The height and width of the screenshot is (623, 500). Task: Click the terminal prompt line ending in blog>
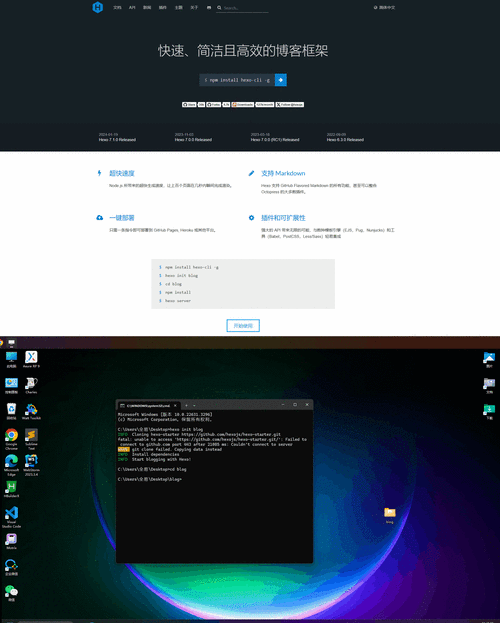[x=149, y=479]
